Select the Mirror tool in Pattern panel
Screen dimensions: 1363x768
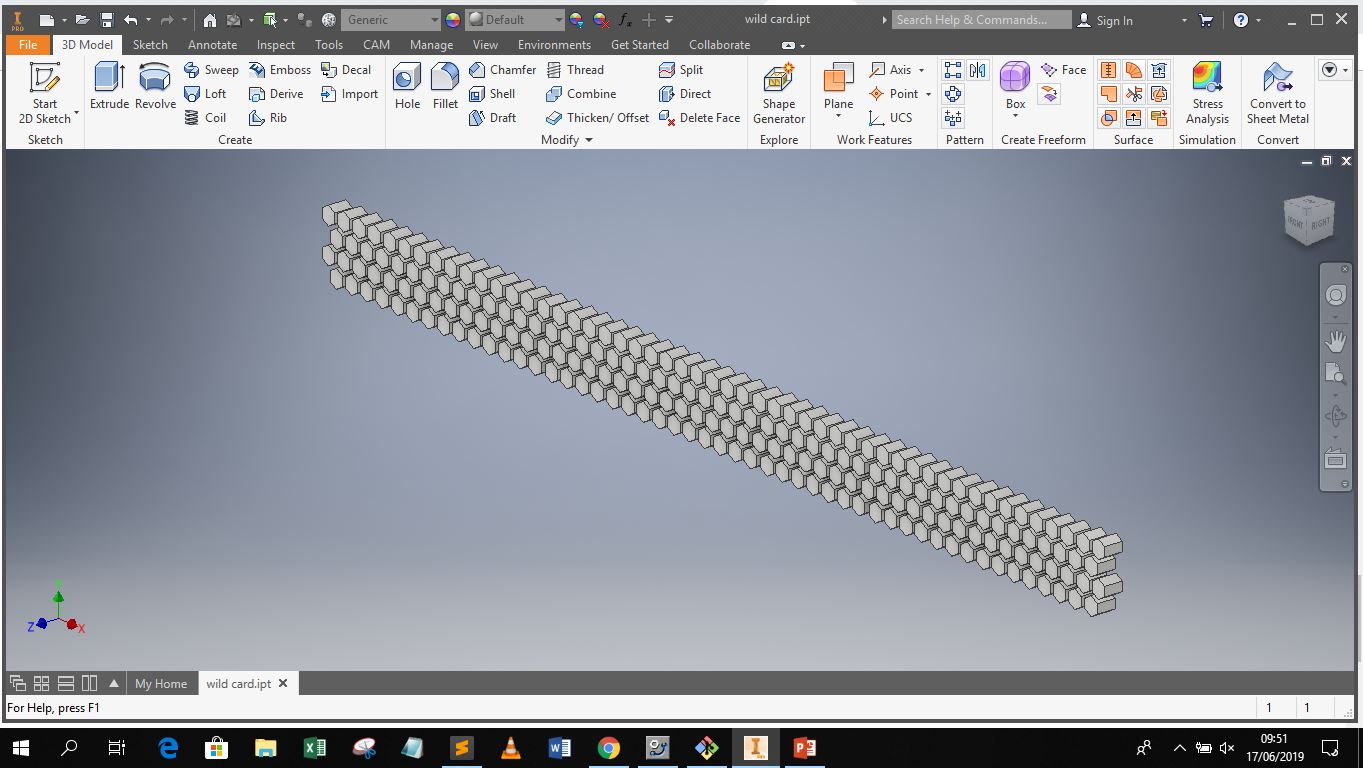point(977,70)
